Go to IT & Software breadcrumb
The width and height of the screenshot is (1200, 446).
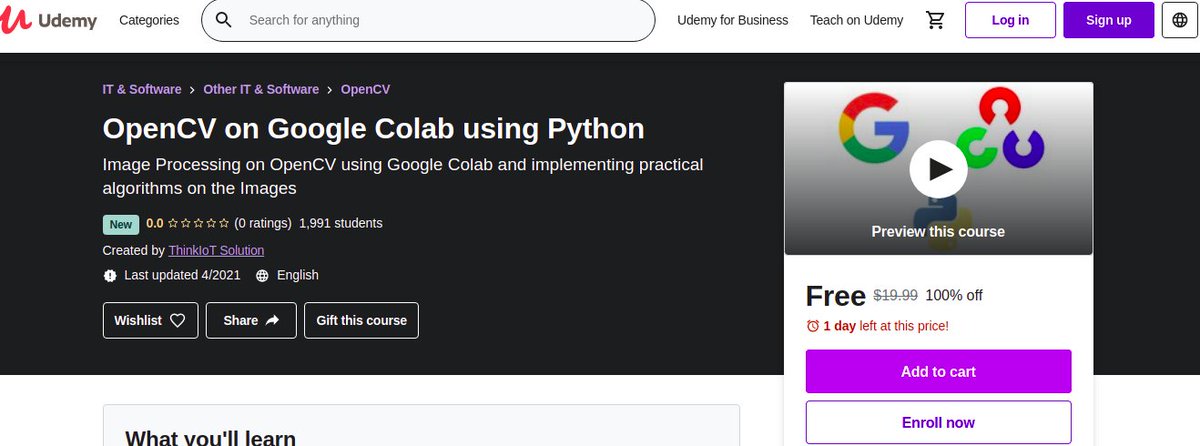coord(142,89)
